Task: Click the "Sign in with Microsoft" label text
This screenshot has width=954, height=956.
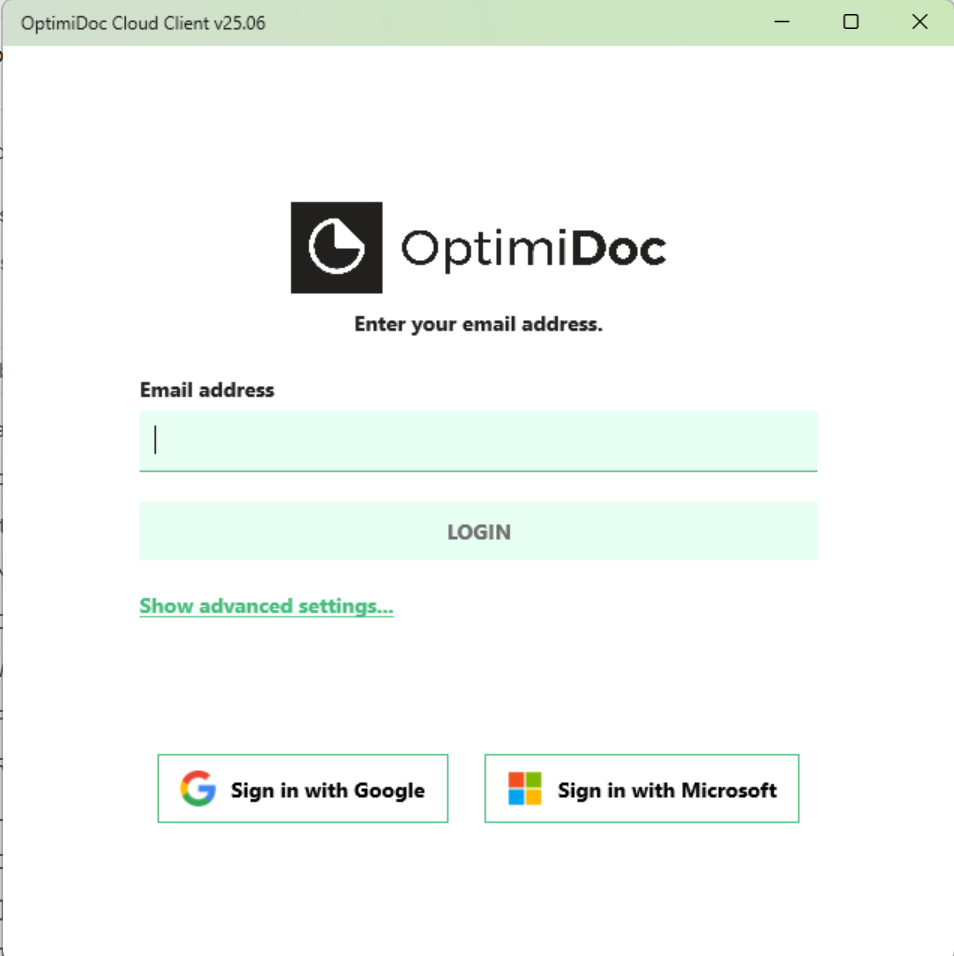Action: click(667, 790)
